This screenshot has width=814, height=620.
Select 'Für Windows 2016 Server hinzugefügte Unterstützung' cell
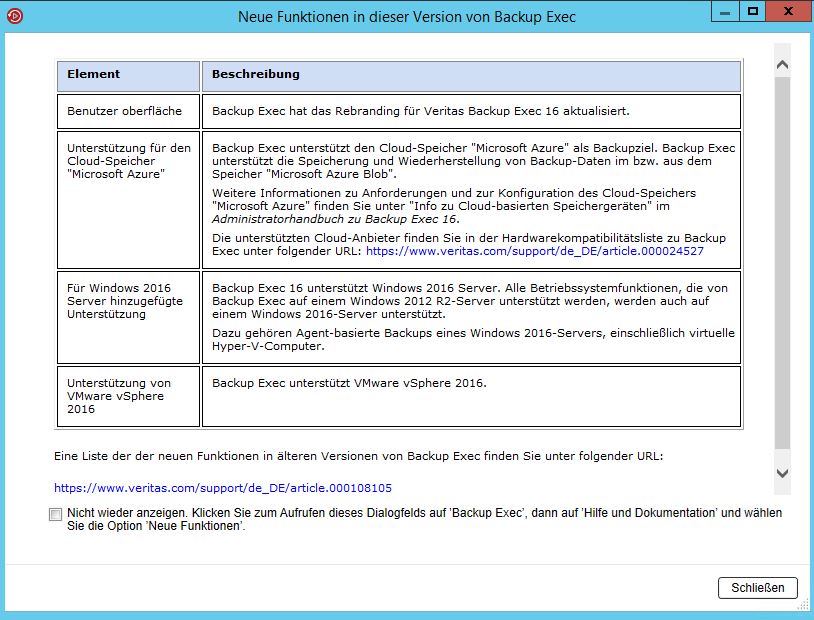pos(128,317)
